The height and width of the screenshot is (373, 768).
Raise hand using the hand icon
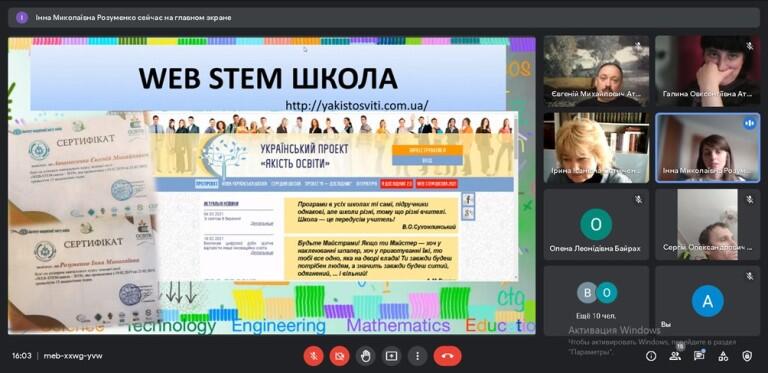coord(365,356)
